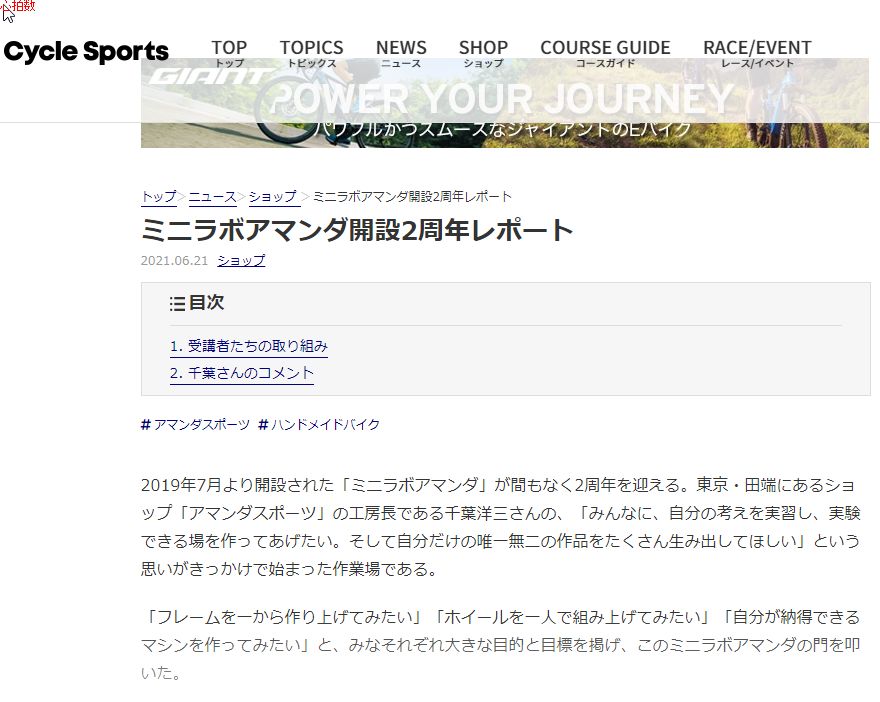Open the TOP menu item
This screenshot has width=880, height=702.
tap(229, 53)
